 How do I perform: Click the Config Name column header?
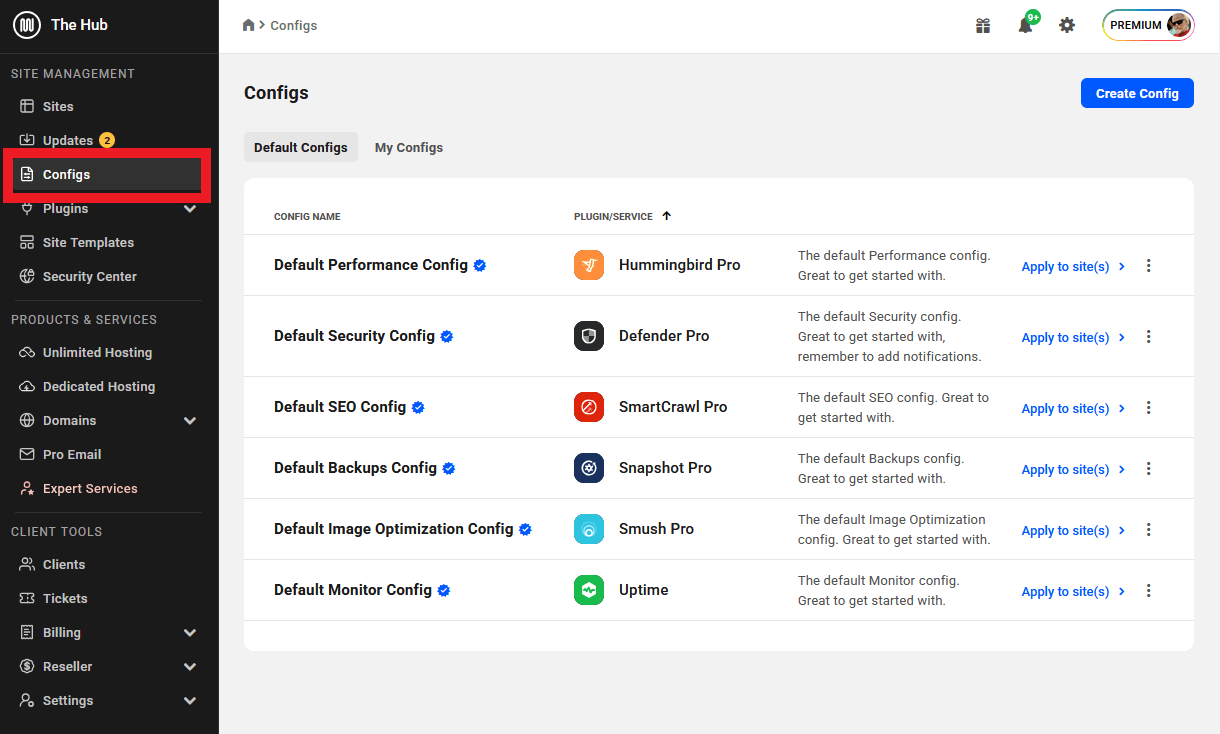pyautogui.click(x=307, y=216)
